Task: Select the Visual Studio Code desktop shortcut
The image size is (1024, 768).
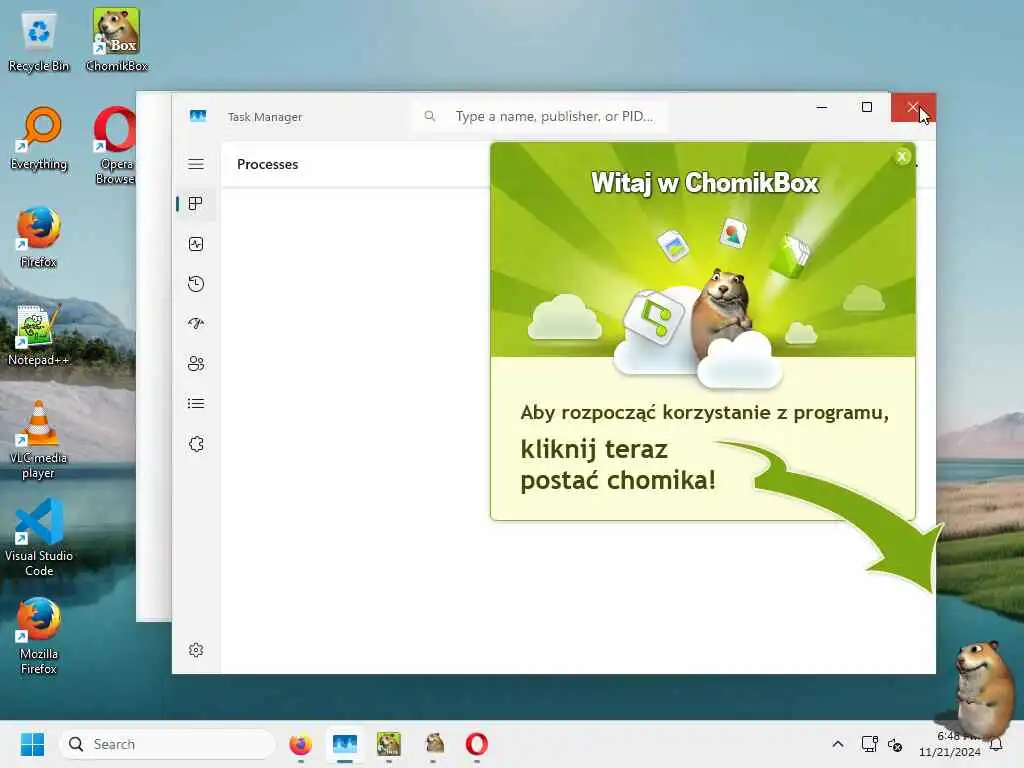Action: pos(39,537)
